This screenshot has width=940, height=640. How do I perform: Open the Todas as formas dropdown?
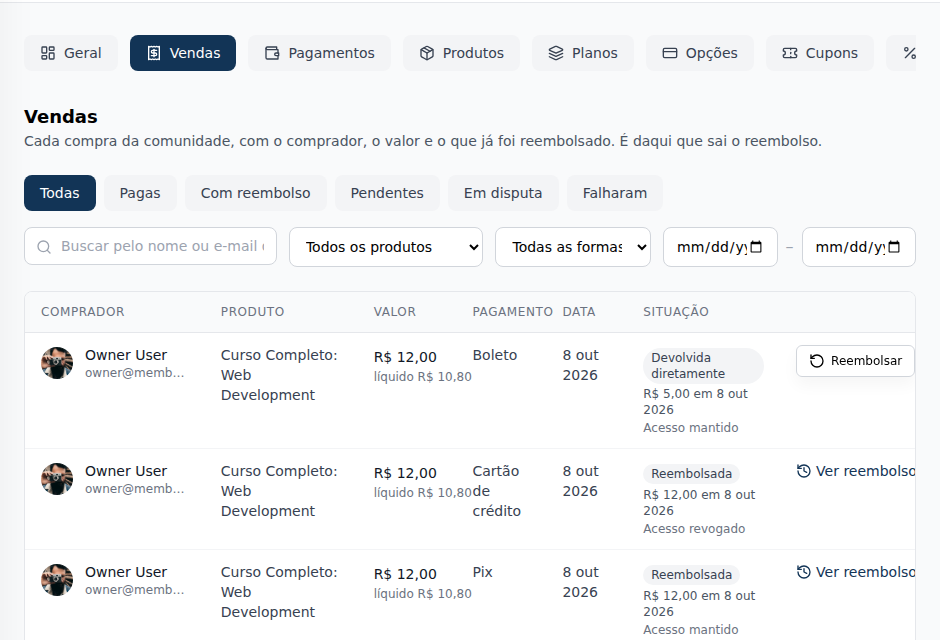click(x=573, y=247)
